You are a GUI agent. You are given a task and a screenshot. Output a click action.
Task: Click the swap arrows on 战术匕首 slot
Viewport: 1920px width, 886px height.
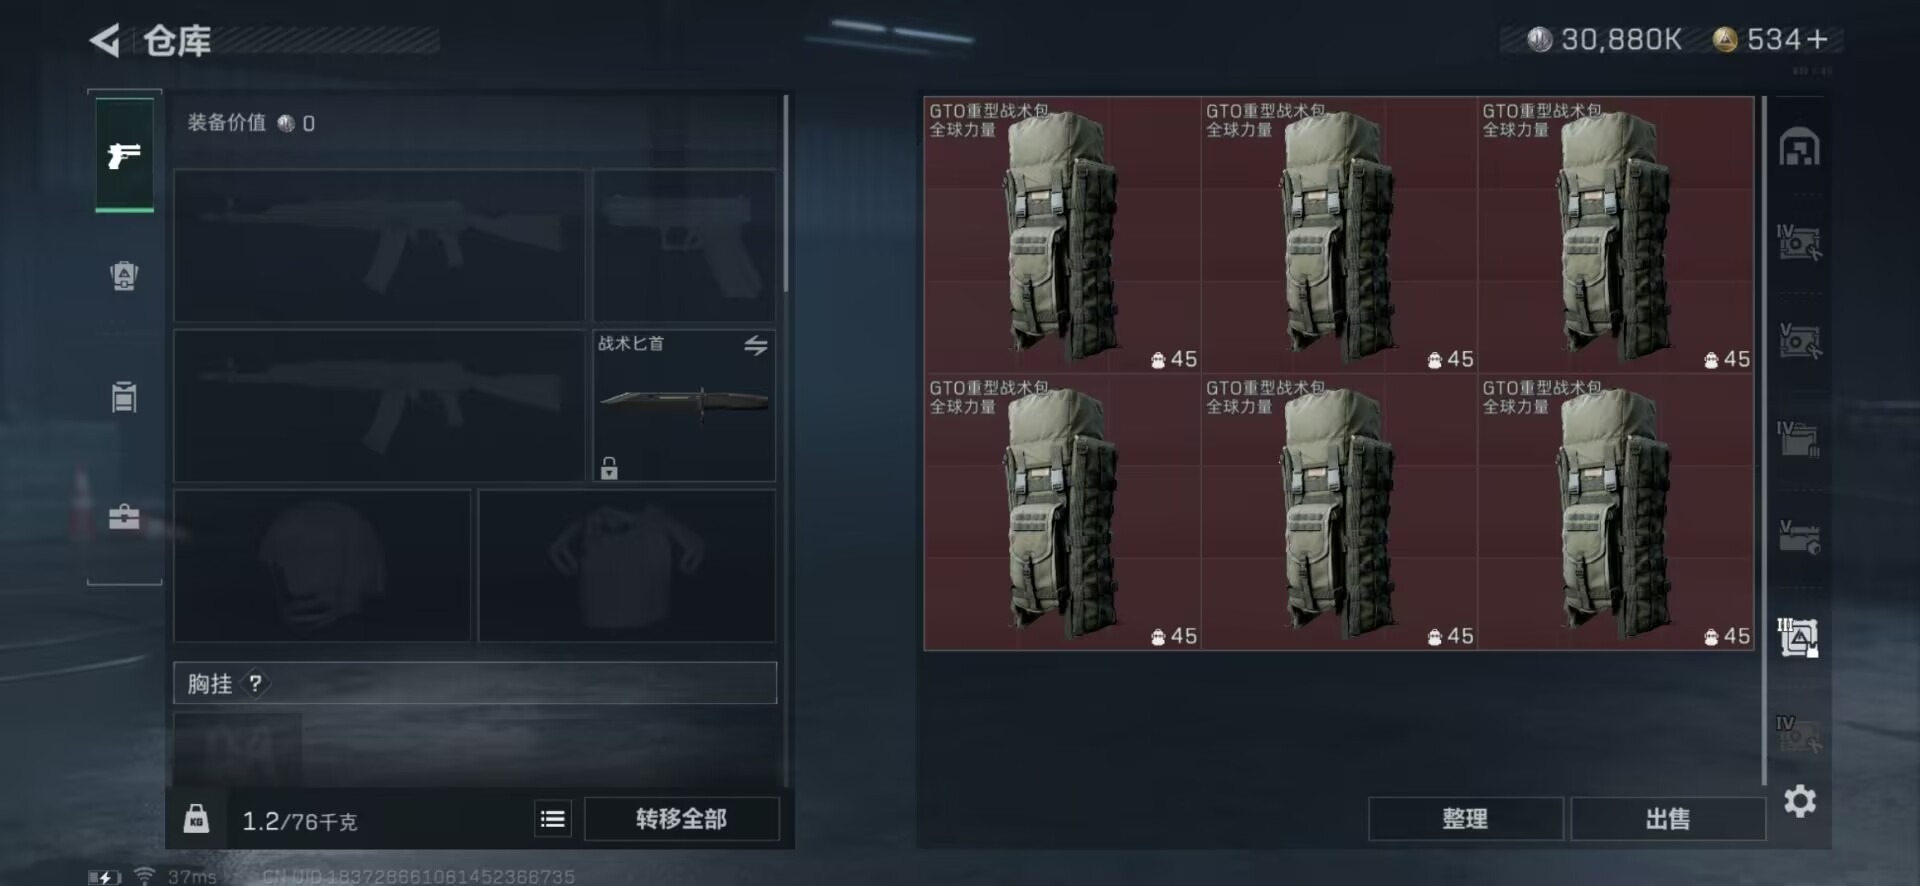[756, 345]
